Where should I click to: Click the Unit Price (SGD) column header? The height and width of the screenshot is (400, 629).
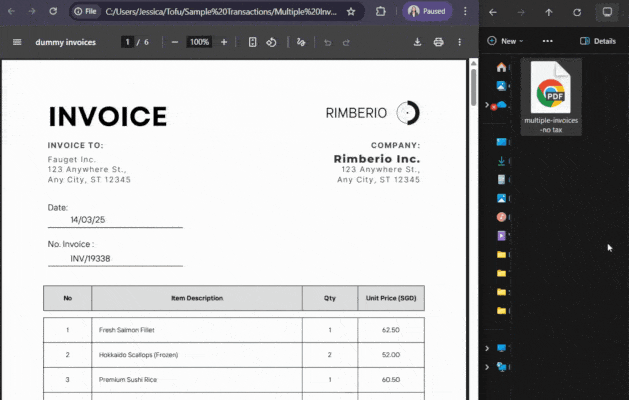point(391,298)
